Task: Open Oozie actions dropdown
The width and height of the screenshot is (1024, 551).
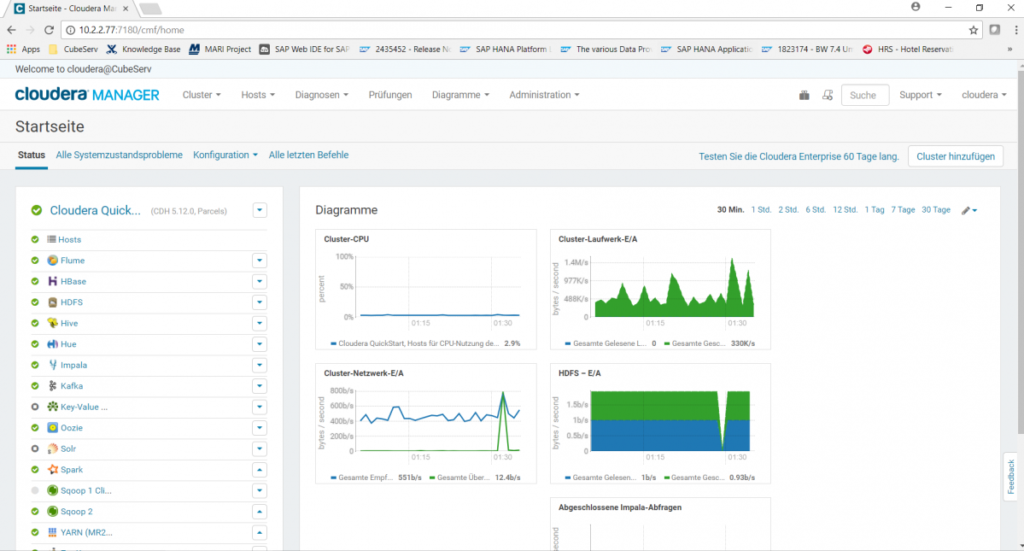Action: click(x=259, y=428)
